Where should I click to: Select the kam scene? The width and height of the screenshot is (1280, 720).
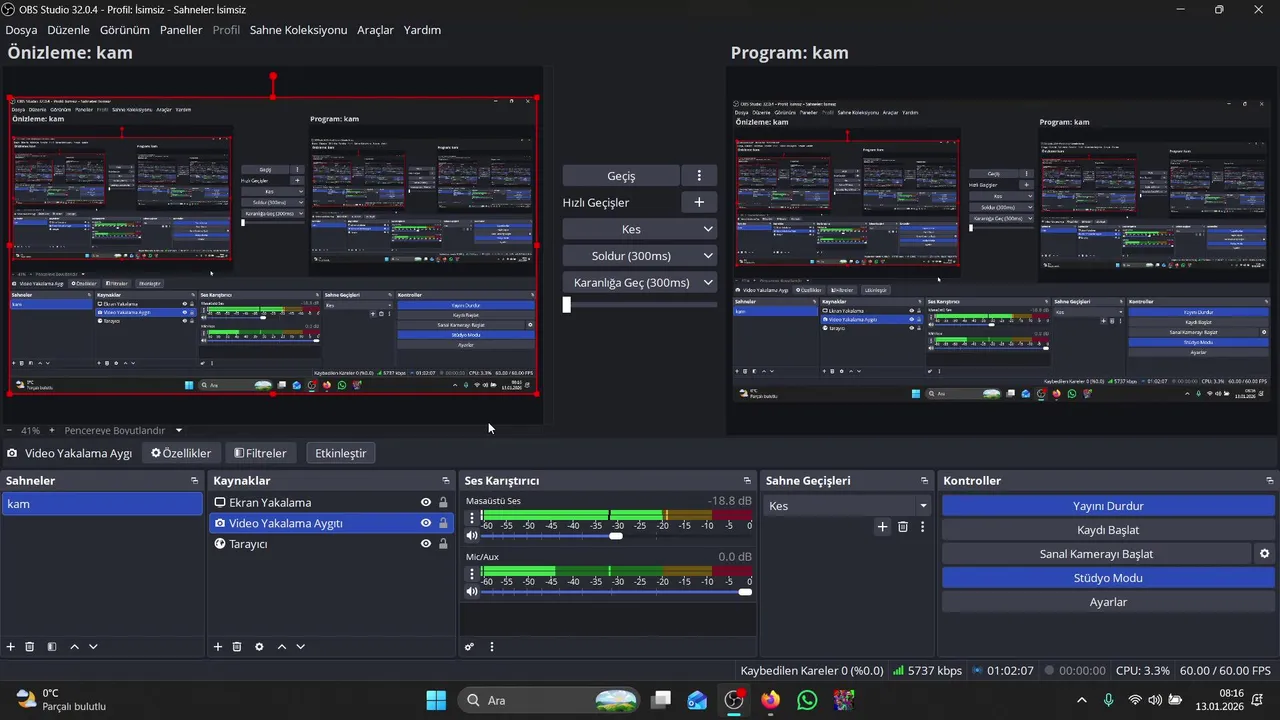[x=102, y=504]
